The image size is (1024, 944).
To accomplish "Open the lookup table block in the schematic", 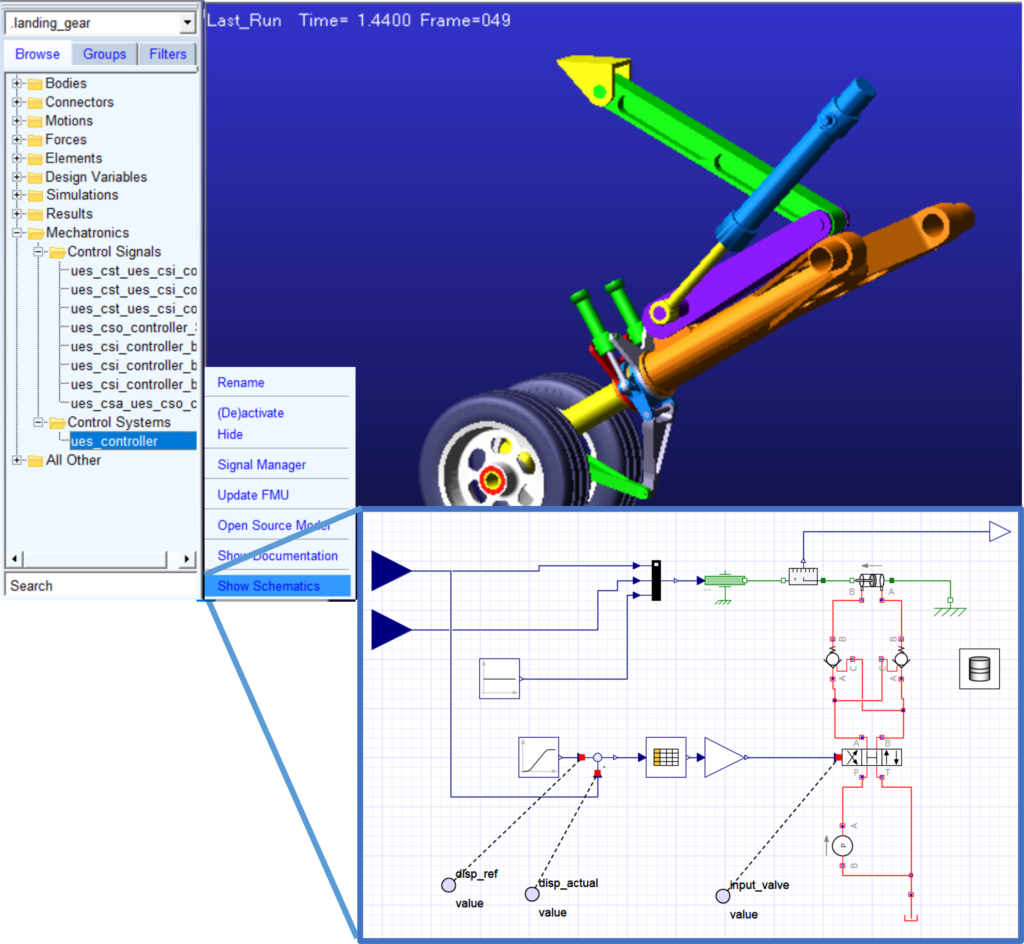I will tap(668, 757).
